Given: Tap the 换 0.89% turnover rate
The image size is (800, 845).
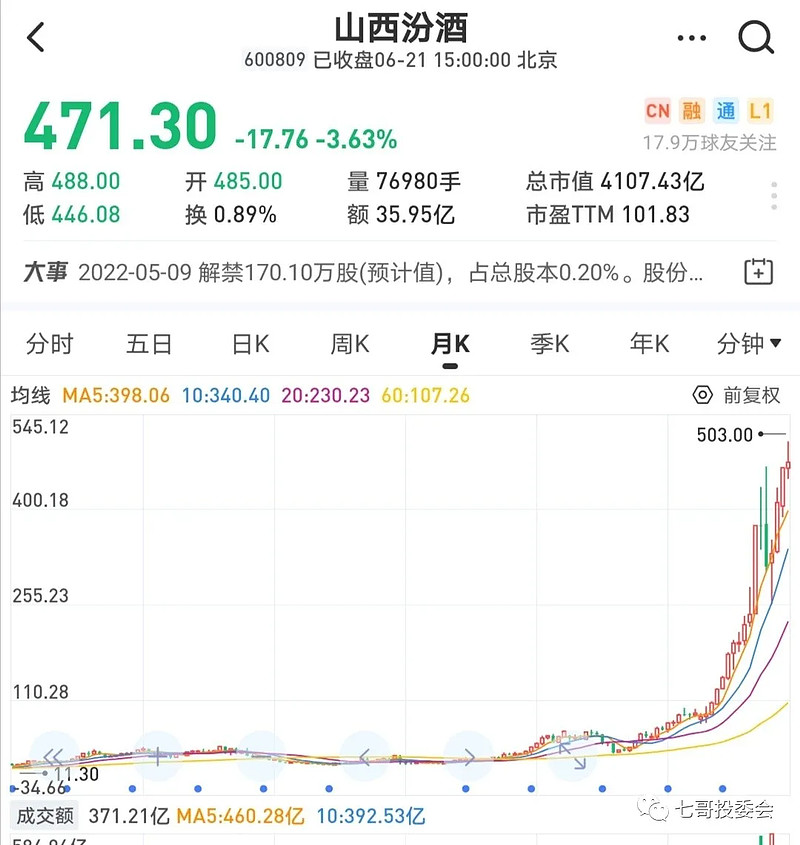Looking at the screenshot, I should point(231,214).
